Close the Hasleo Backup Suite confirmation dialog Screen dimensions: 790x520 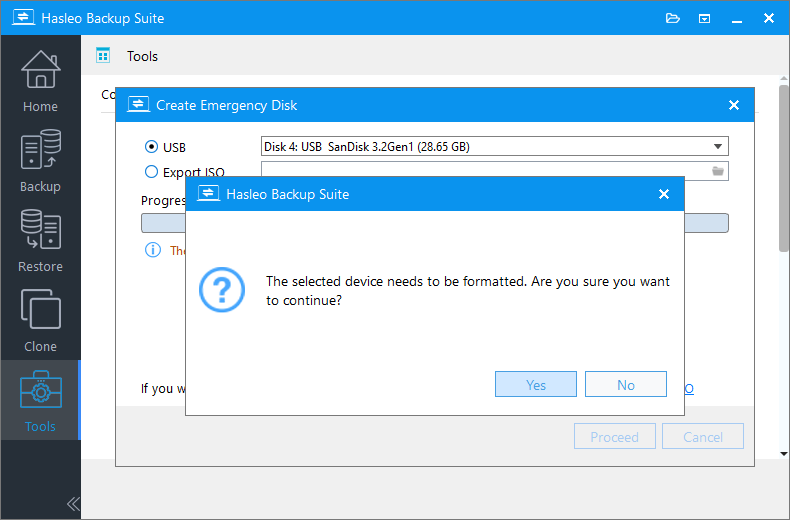click(x=664, y=194)
